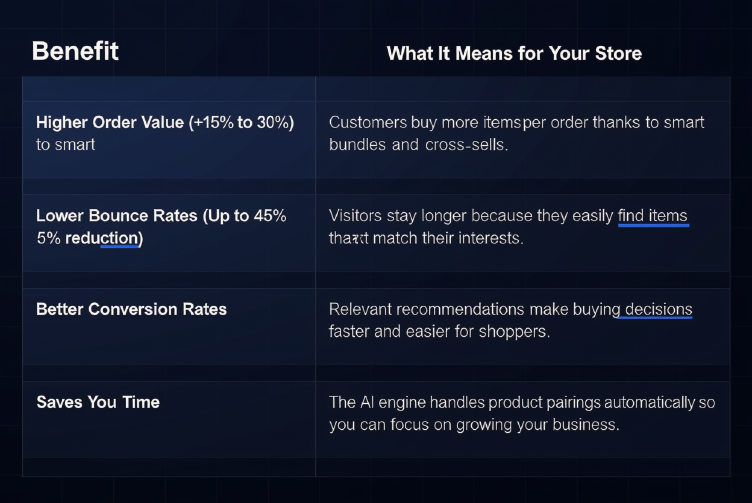Click 'faster and easier for shoppers.' line
The image size is (752, 503).
coord(439,331)
